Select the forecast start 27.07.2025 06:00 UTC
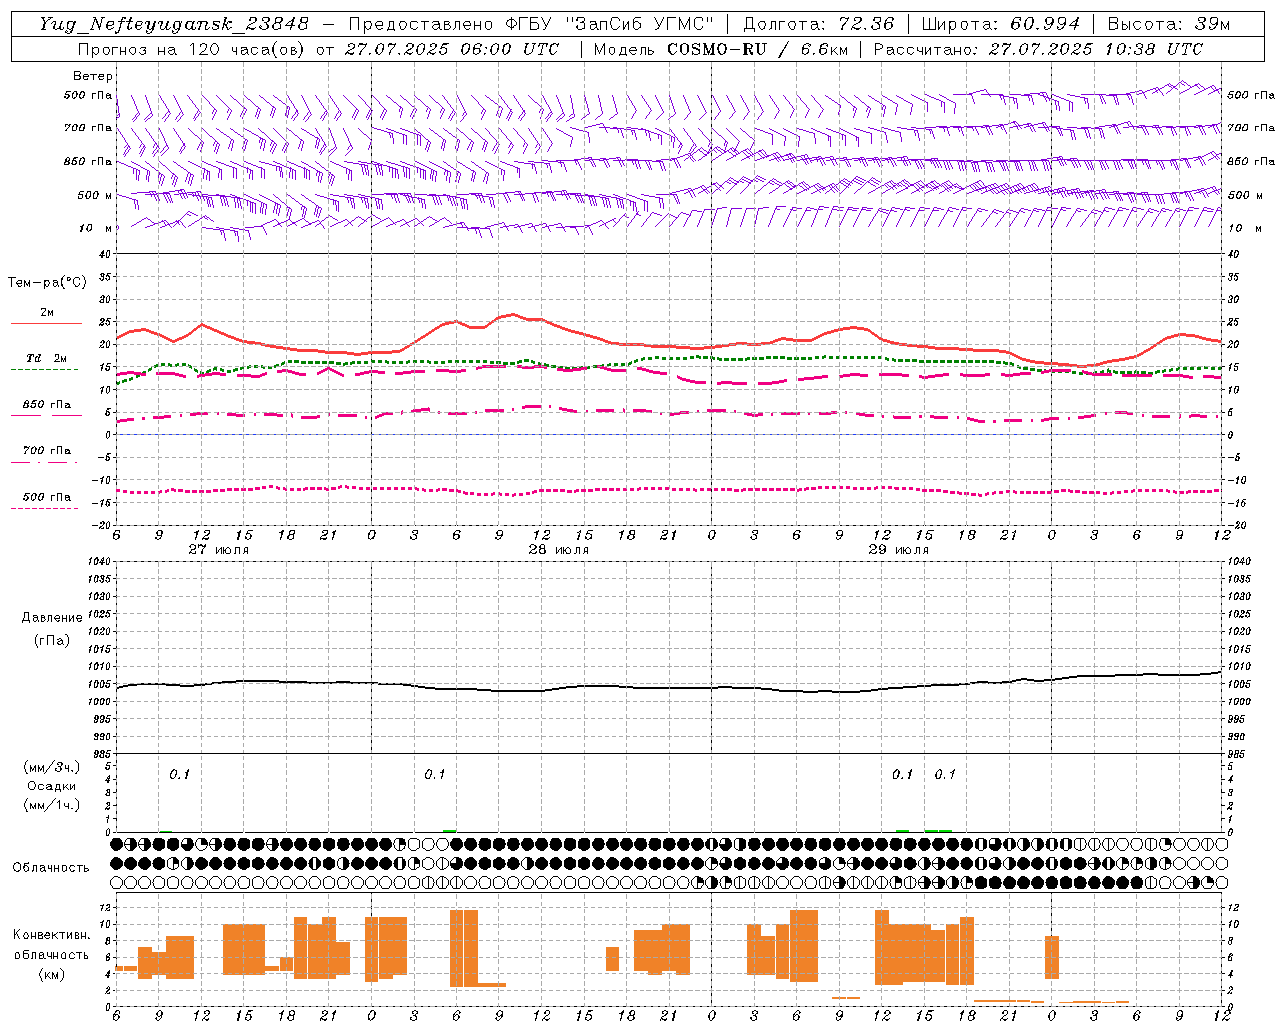1280x1024 pixels. (x=450, y=49)
